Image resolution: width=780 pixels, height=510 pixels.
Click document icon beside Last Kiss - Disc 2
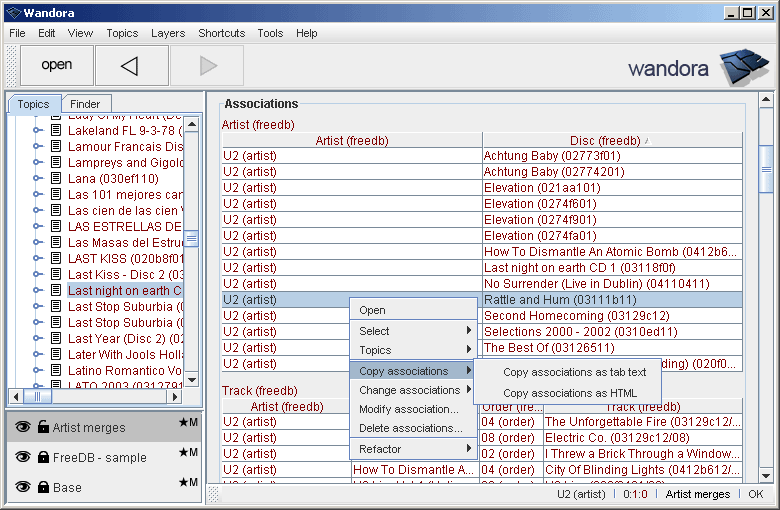point(56,274)
